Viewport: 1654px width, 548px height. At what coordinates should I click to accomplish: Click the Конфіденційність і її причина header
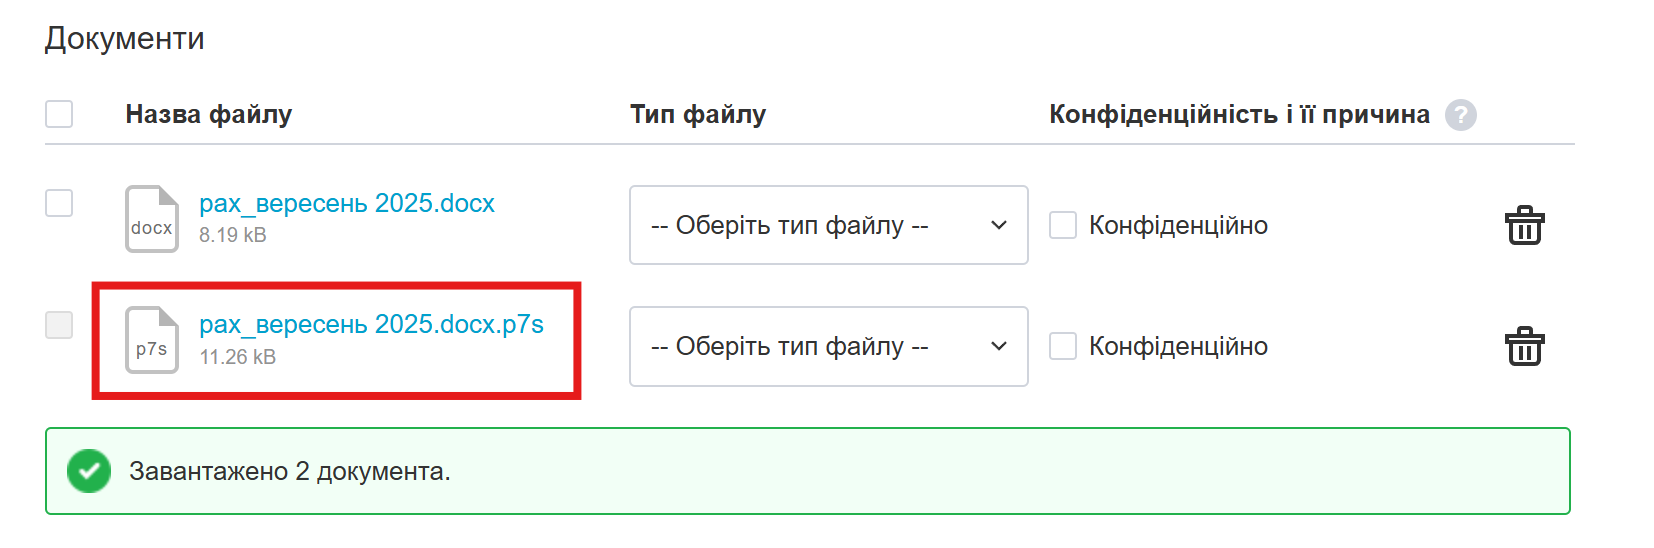(x=1238, y=114)
